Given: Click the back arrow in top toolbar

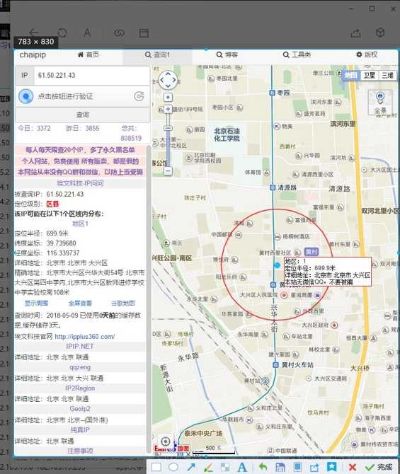Looking at the screenshot, I should pos(34,33).
